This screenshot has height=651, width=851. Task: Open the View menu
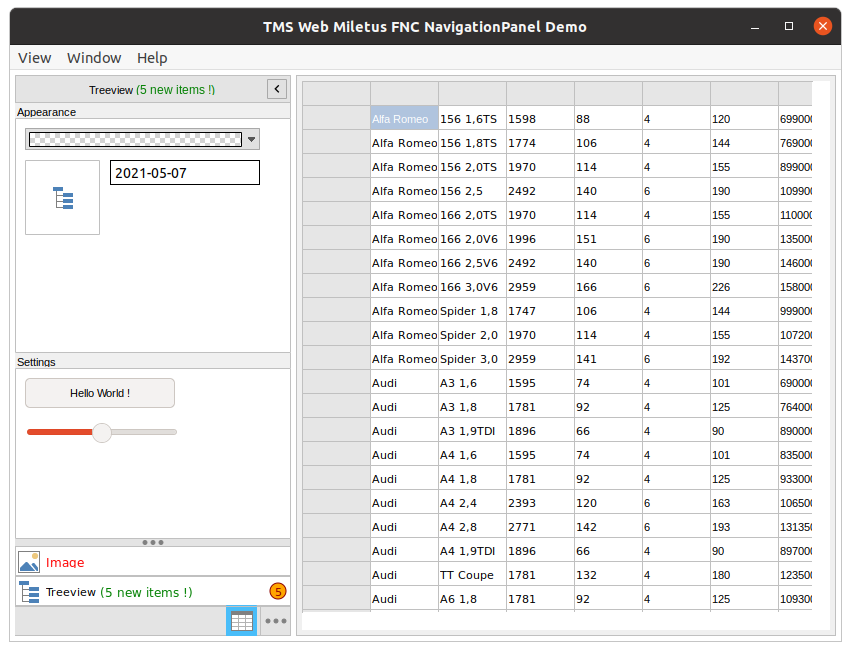pyautogui.click(x=35, y=58)
